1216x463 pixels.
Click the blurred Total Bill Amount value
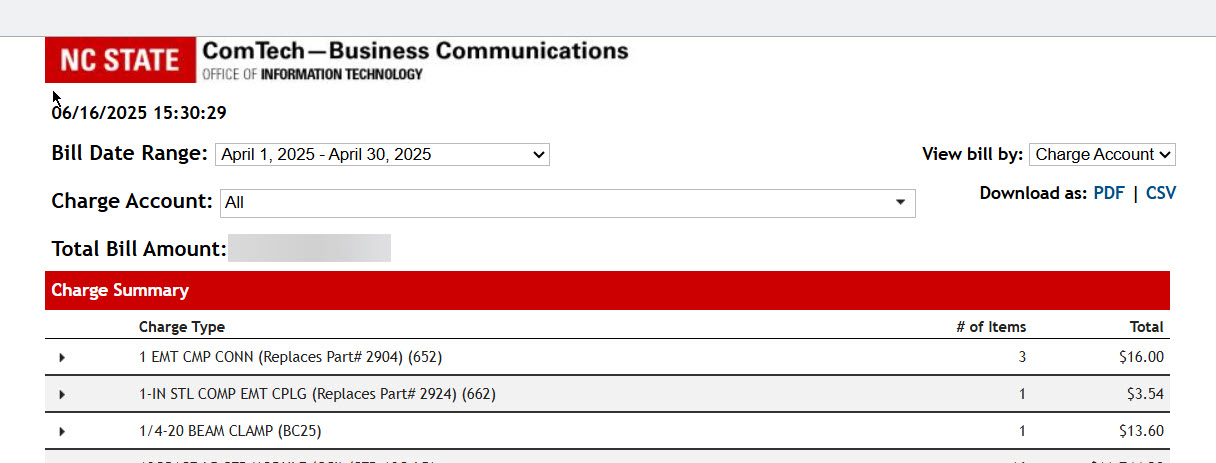pos(309,249)
